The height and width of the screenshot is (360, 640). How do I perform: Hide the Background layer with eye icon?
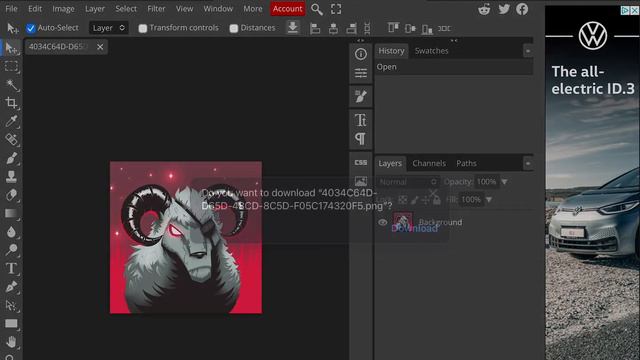click(x=382, y=222)
